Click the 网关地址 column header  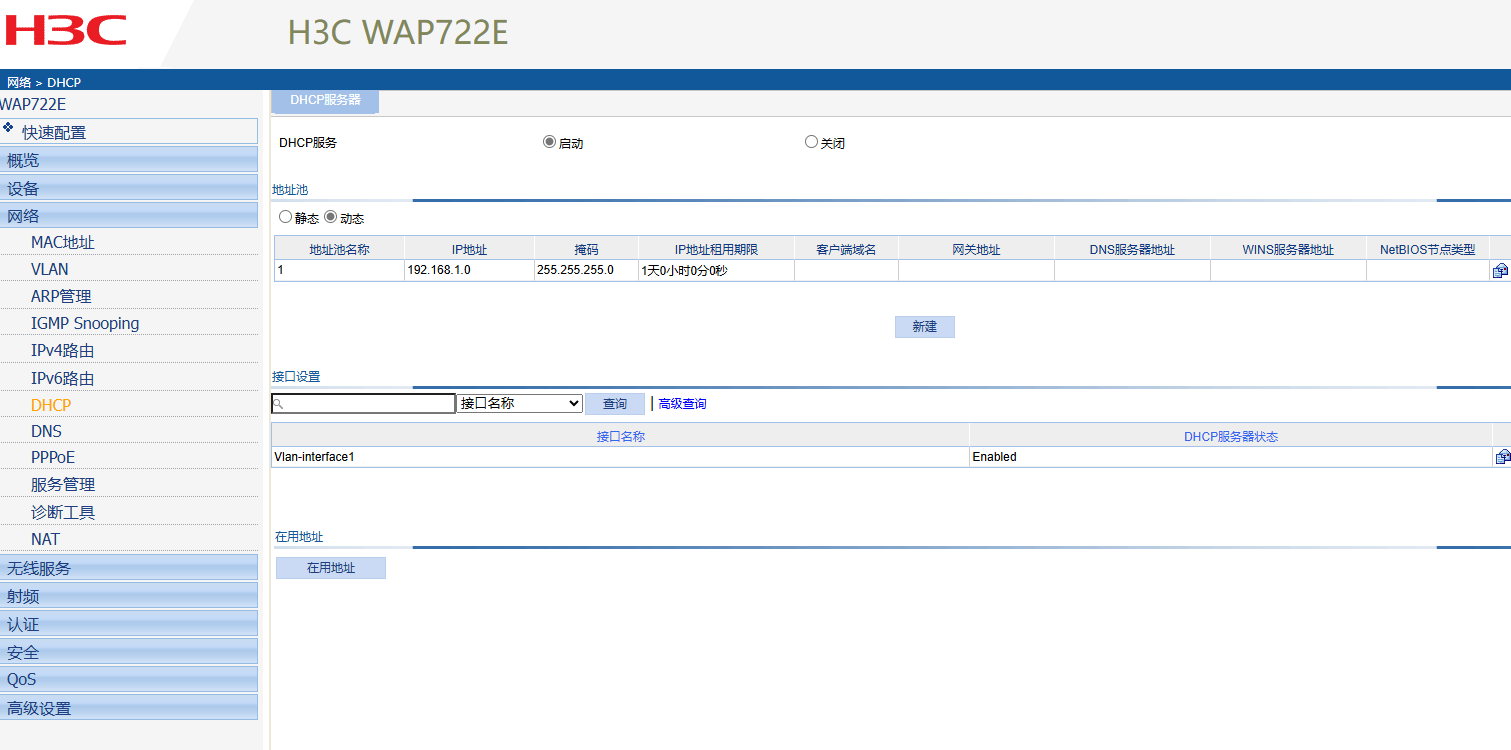tap(976, 249)
